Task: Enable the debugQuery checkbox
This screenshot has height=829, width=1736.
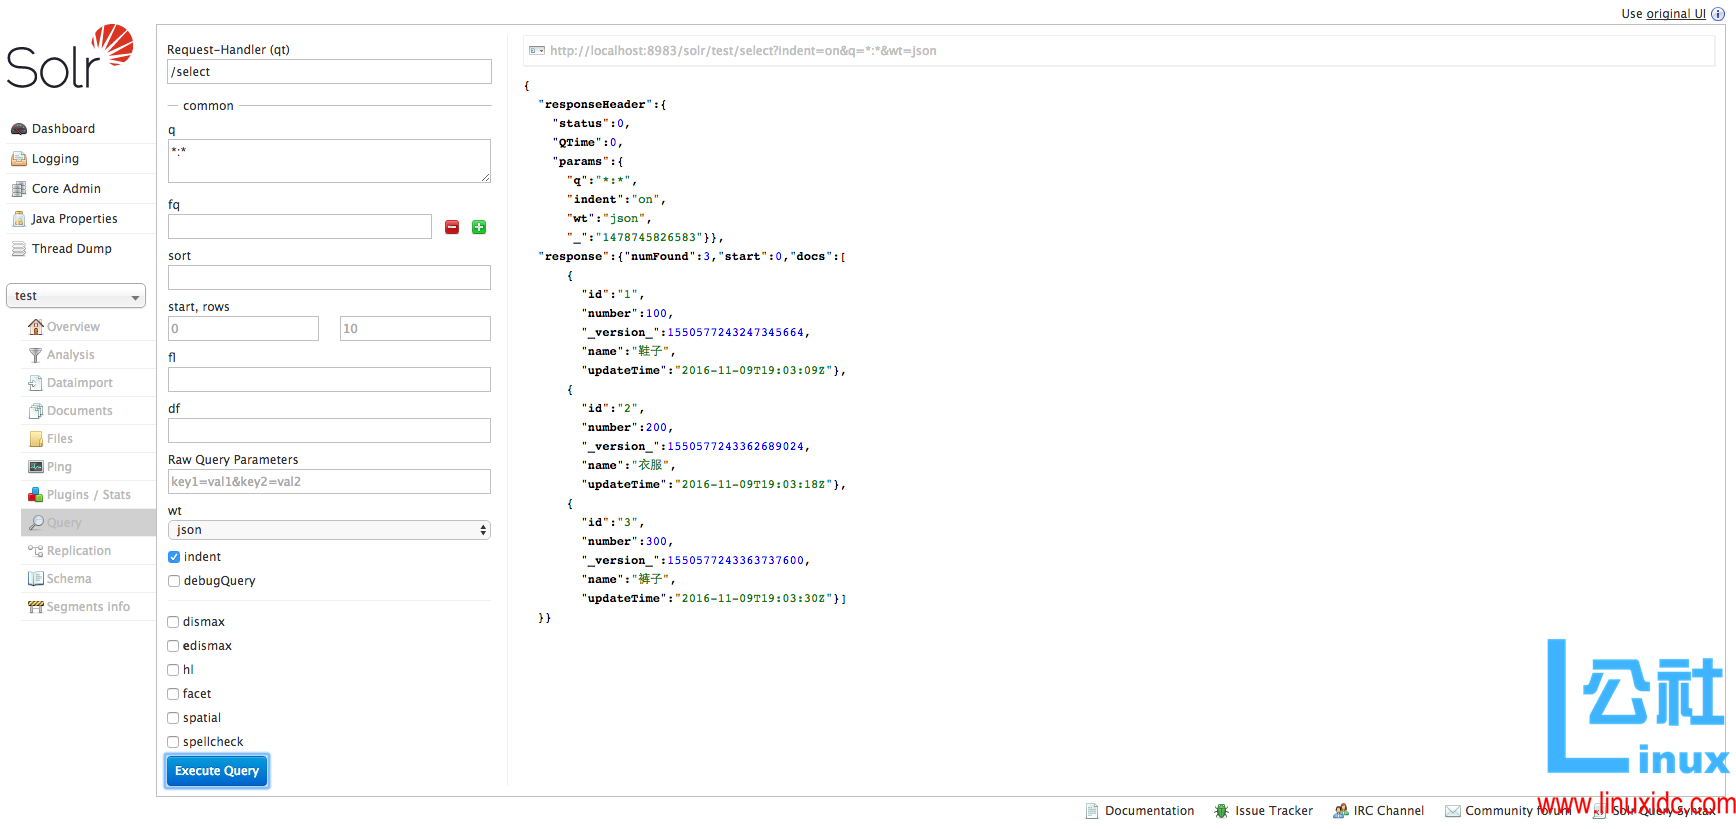Action: pos(174,581)
